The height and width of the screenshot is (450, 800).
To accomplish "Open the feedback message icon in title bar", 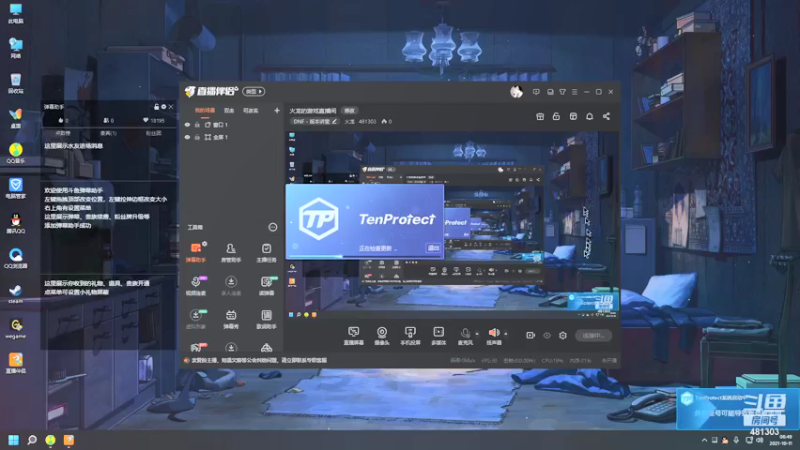I will click(x=536, y=92).
